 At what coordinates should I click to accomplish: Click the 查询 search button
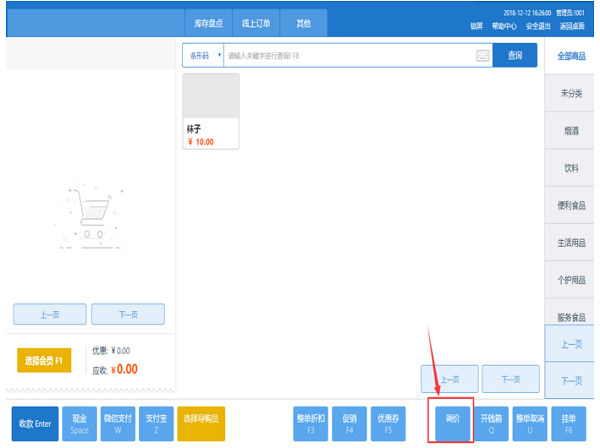pyautogui.click(x=515, y=55)
